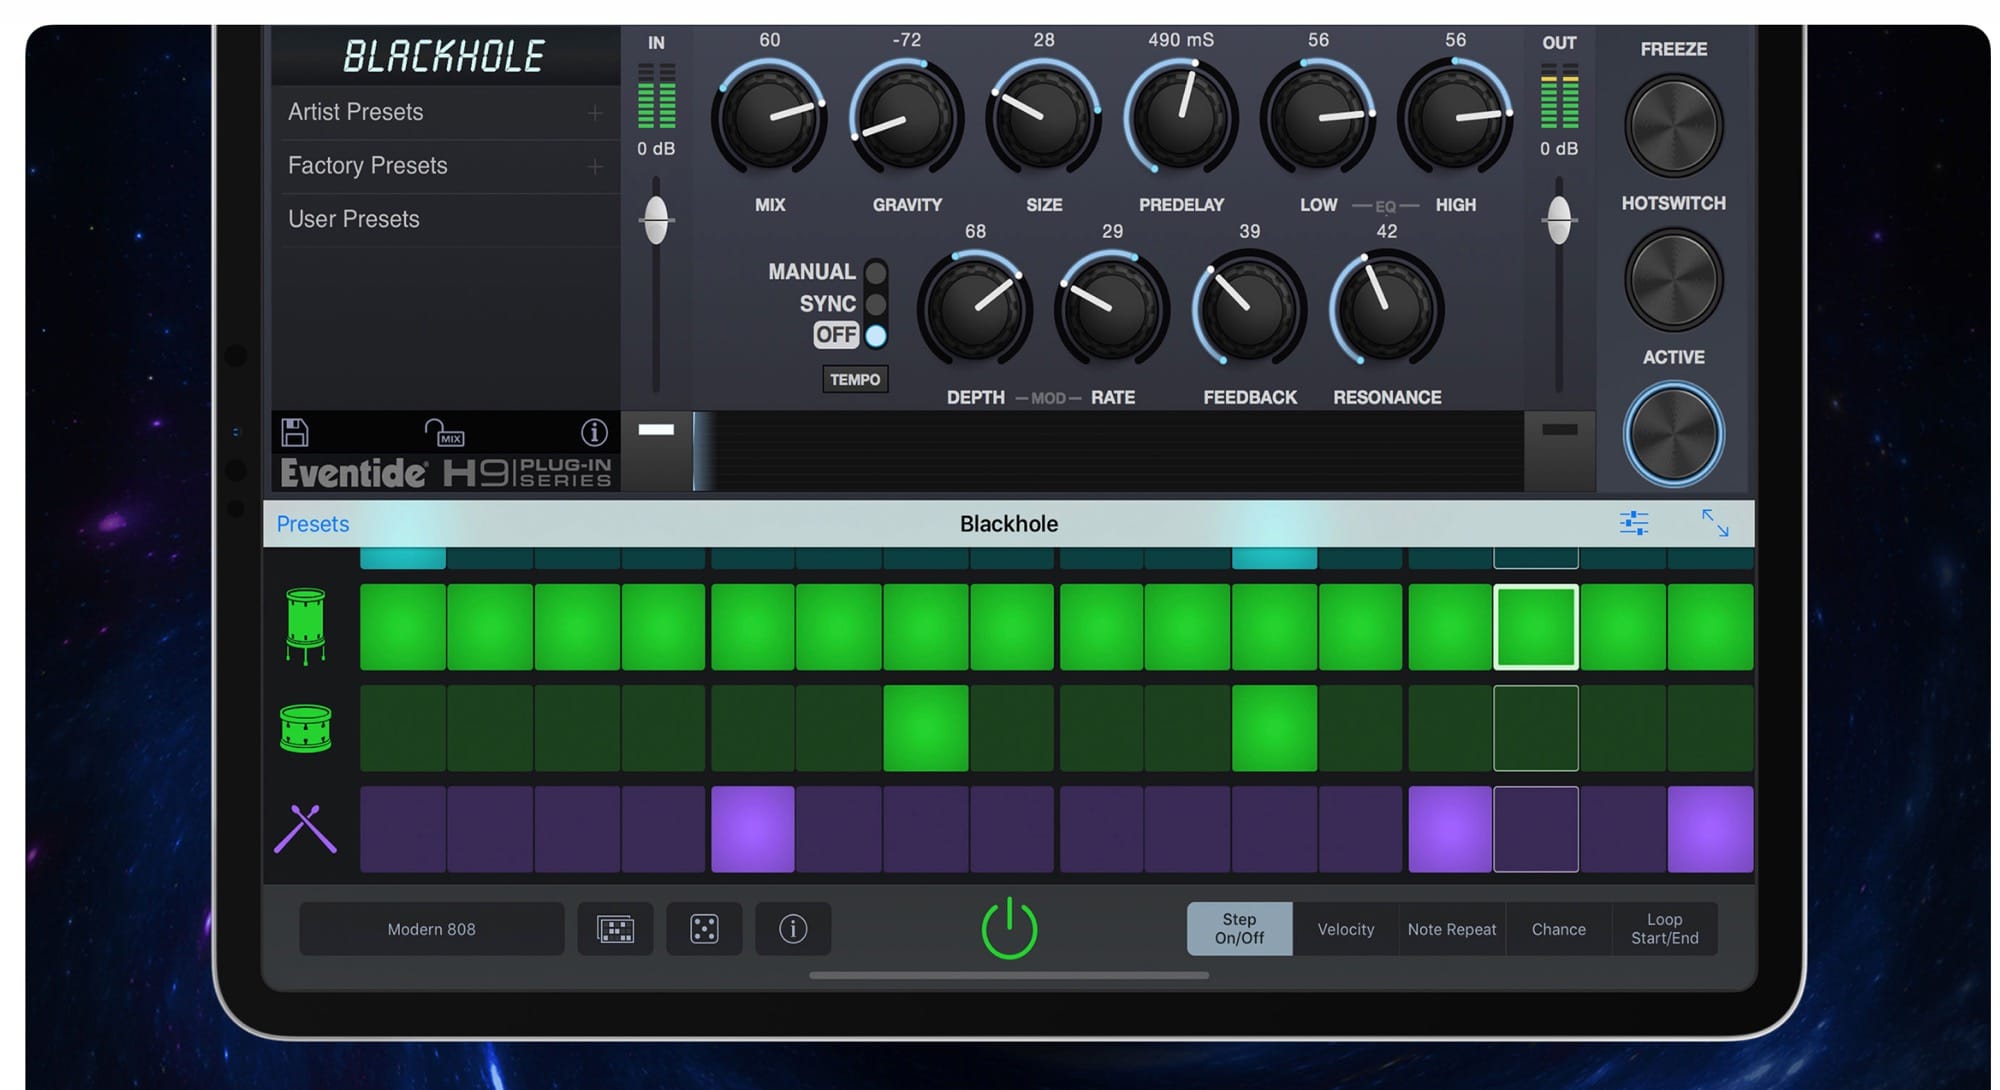
Task: Toggle the first floor tom step
Action: click(403, 627)
